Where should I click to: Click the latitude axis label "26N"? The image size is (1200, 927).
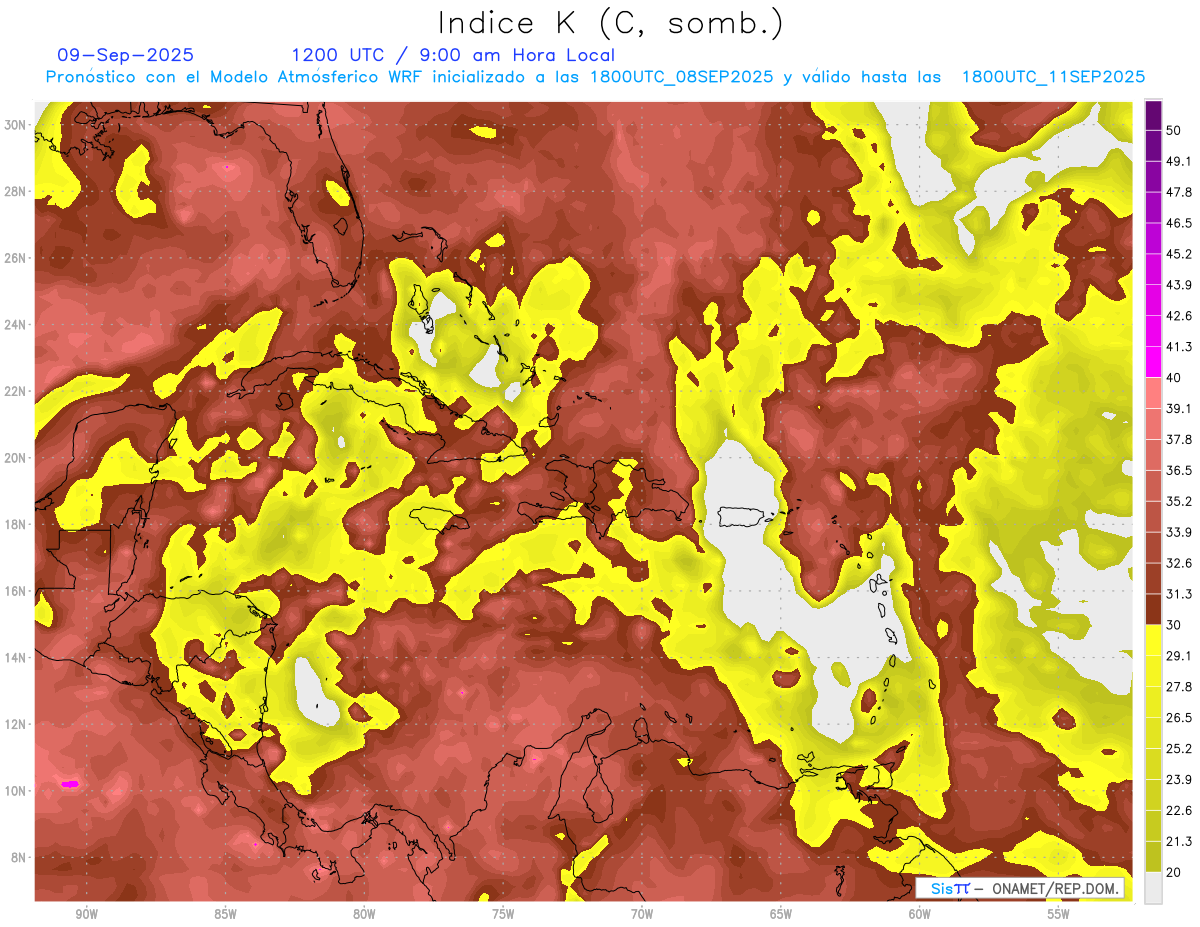pos(15,258)
